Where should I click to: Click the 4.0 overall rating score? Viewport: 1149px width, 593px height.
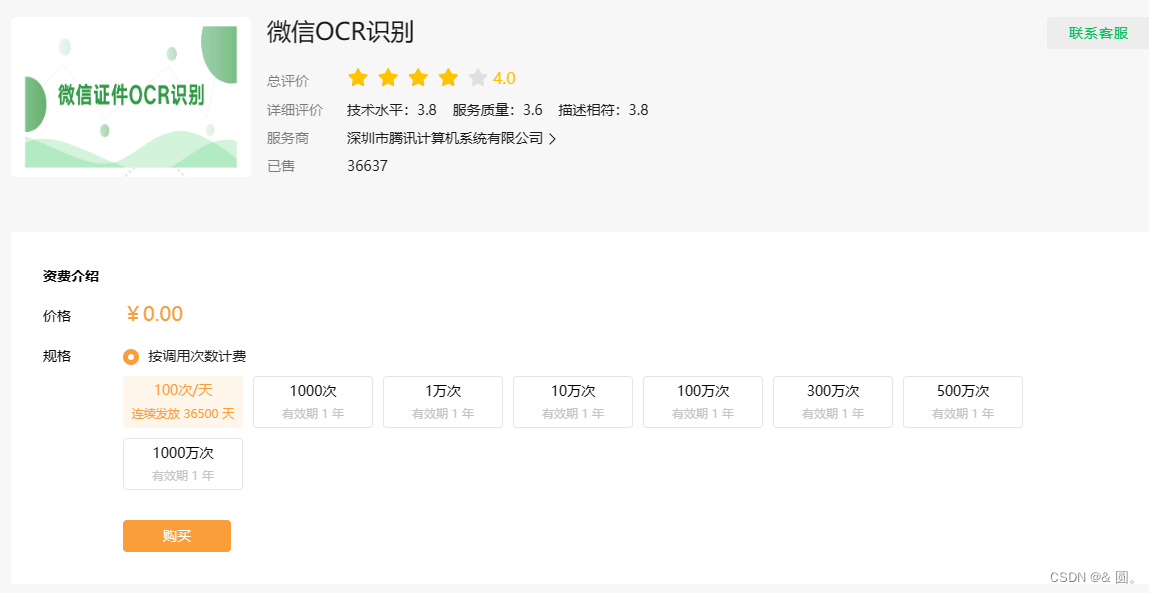pyautogui.click(x=504, y=78)
